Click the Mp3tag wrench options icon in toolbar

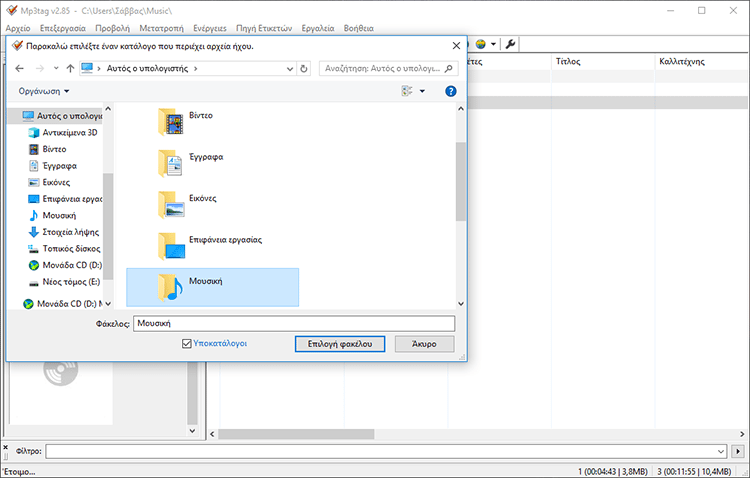click(x=510, y=44)
